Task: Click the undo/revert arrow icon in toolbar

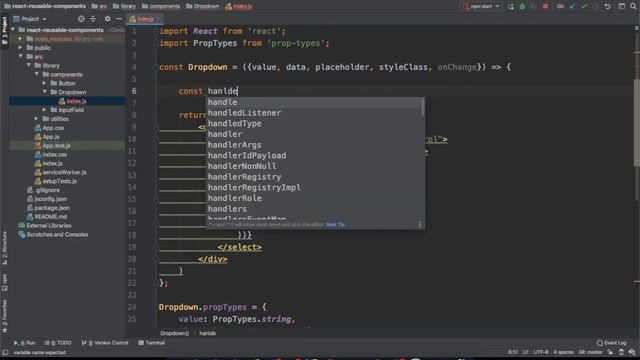Action: tap(607, 7)
